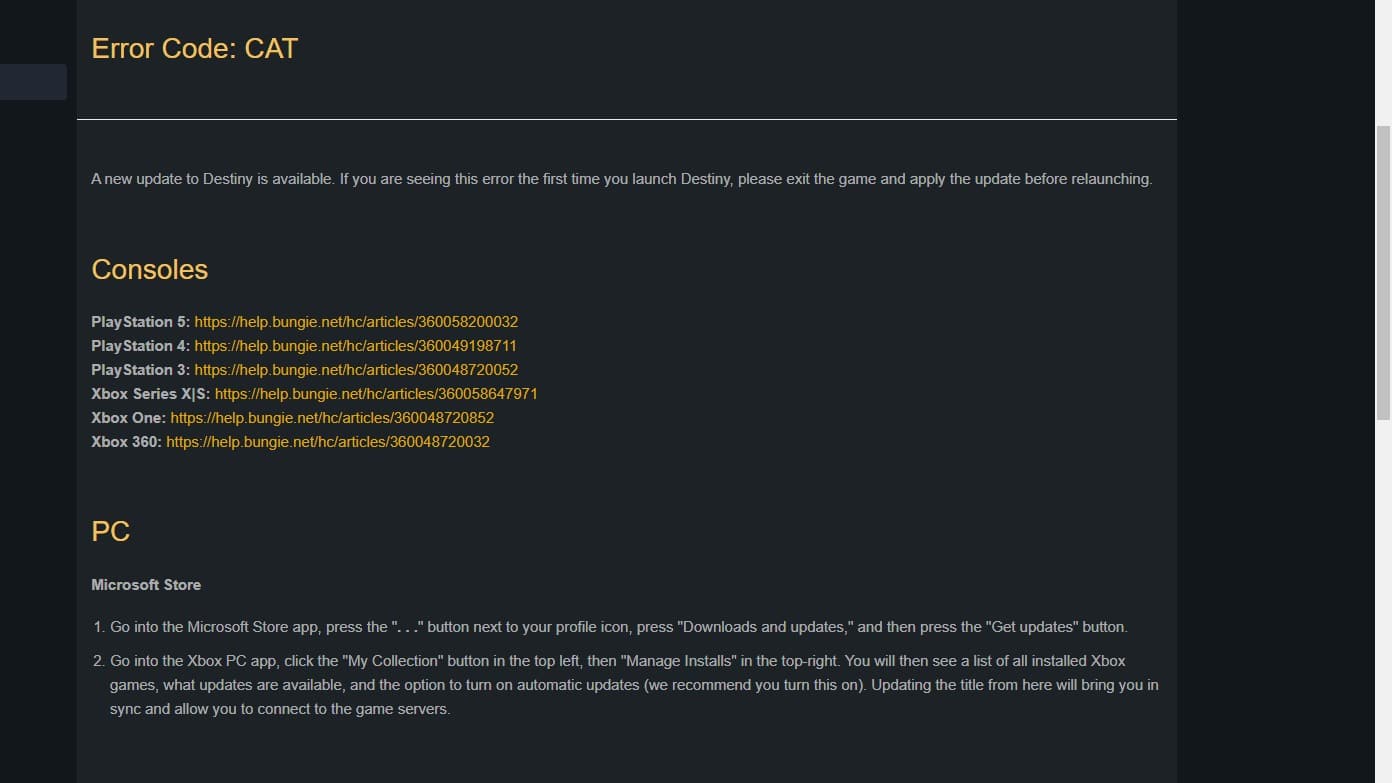Select the highlighted item in left sidebar

33,82
